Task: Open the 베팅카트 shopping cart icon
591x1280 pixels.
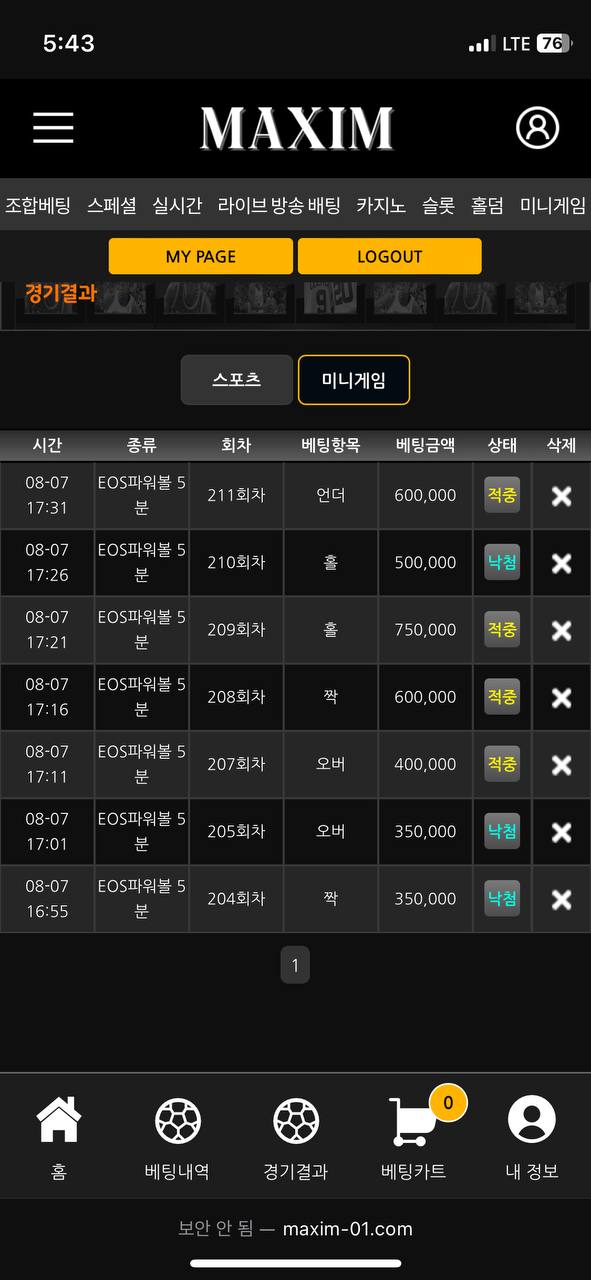Action: click(411, 1122)
